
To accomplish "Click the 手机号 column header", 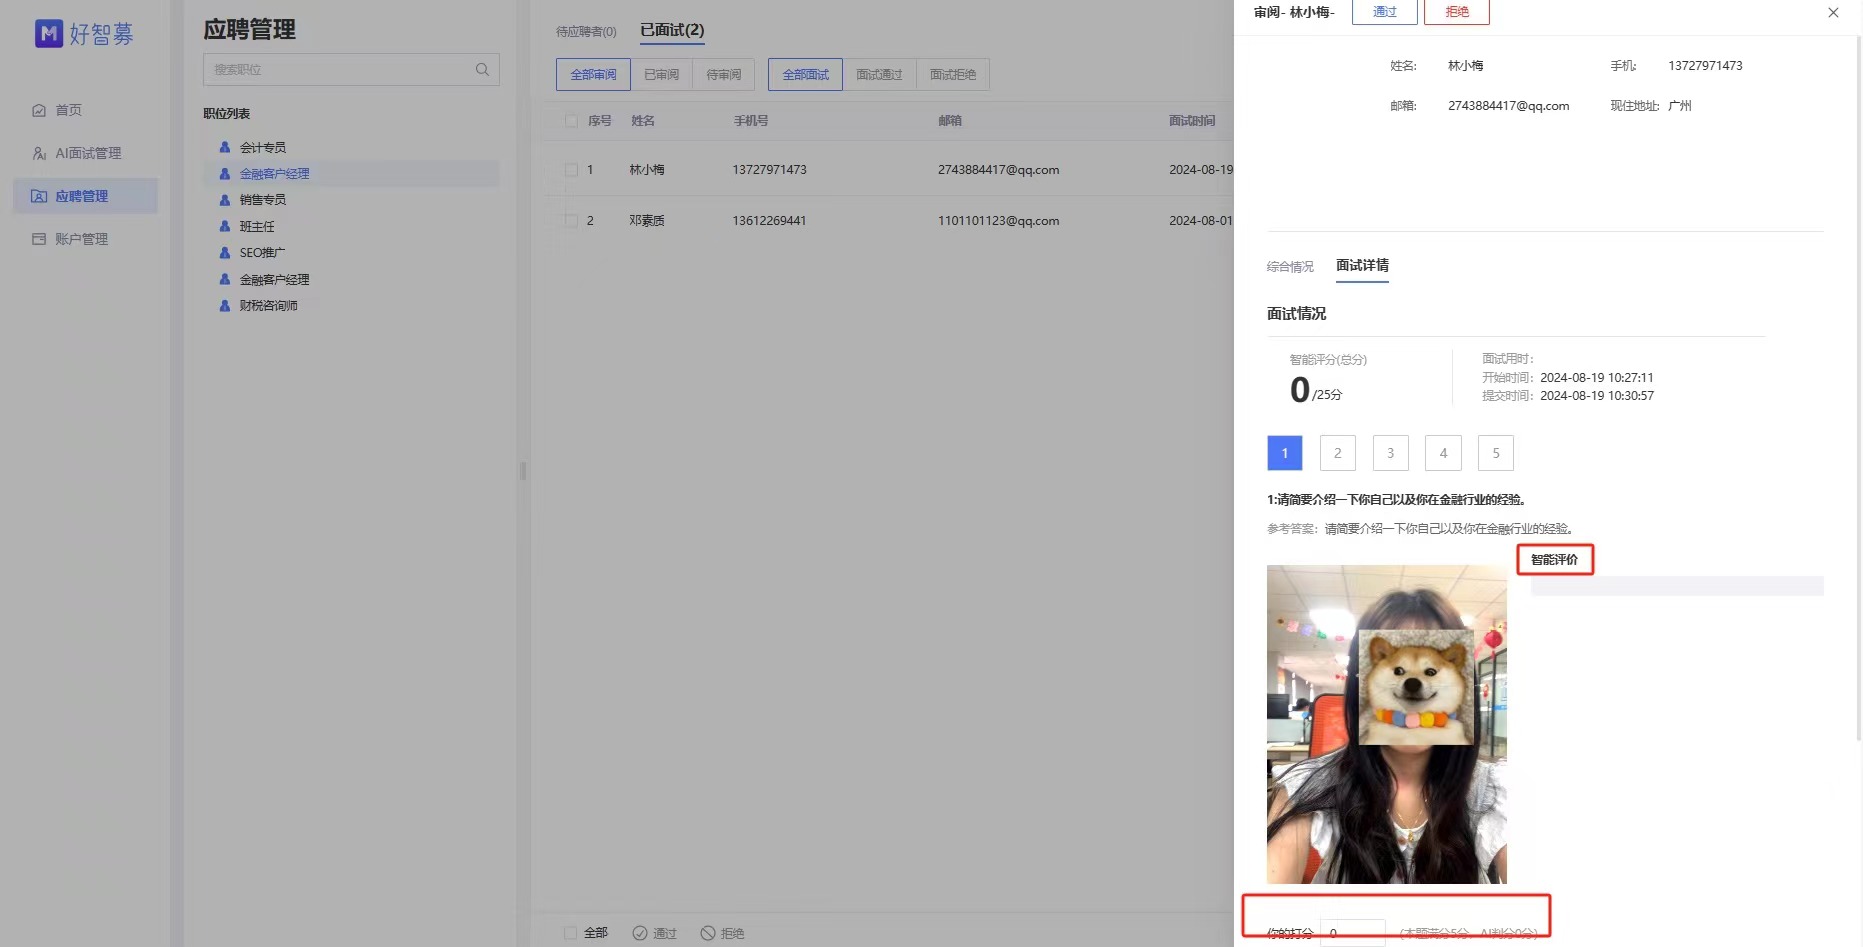I will (751, 121).
